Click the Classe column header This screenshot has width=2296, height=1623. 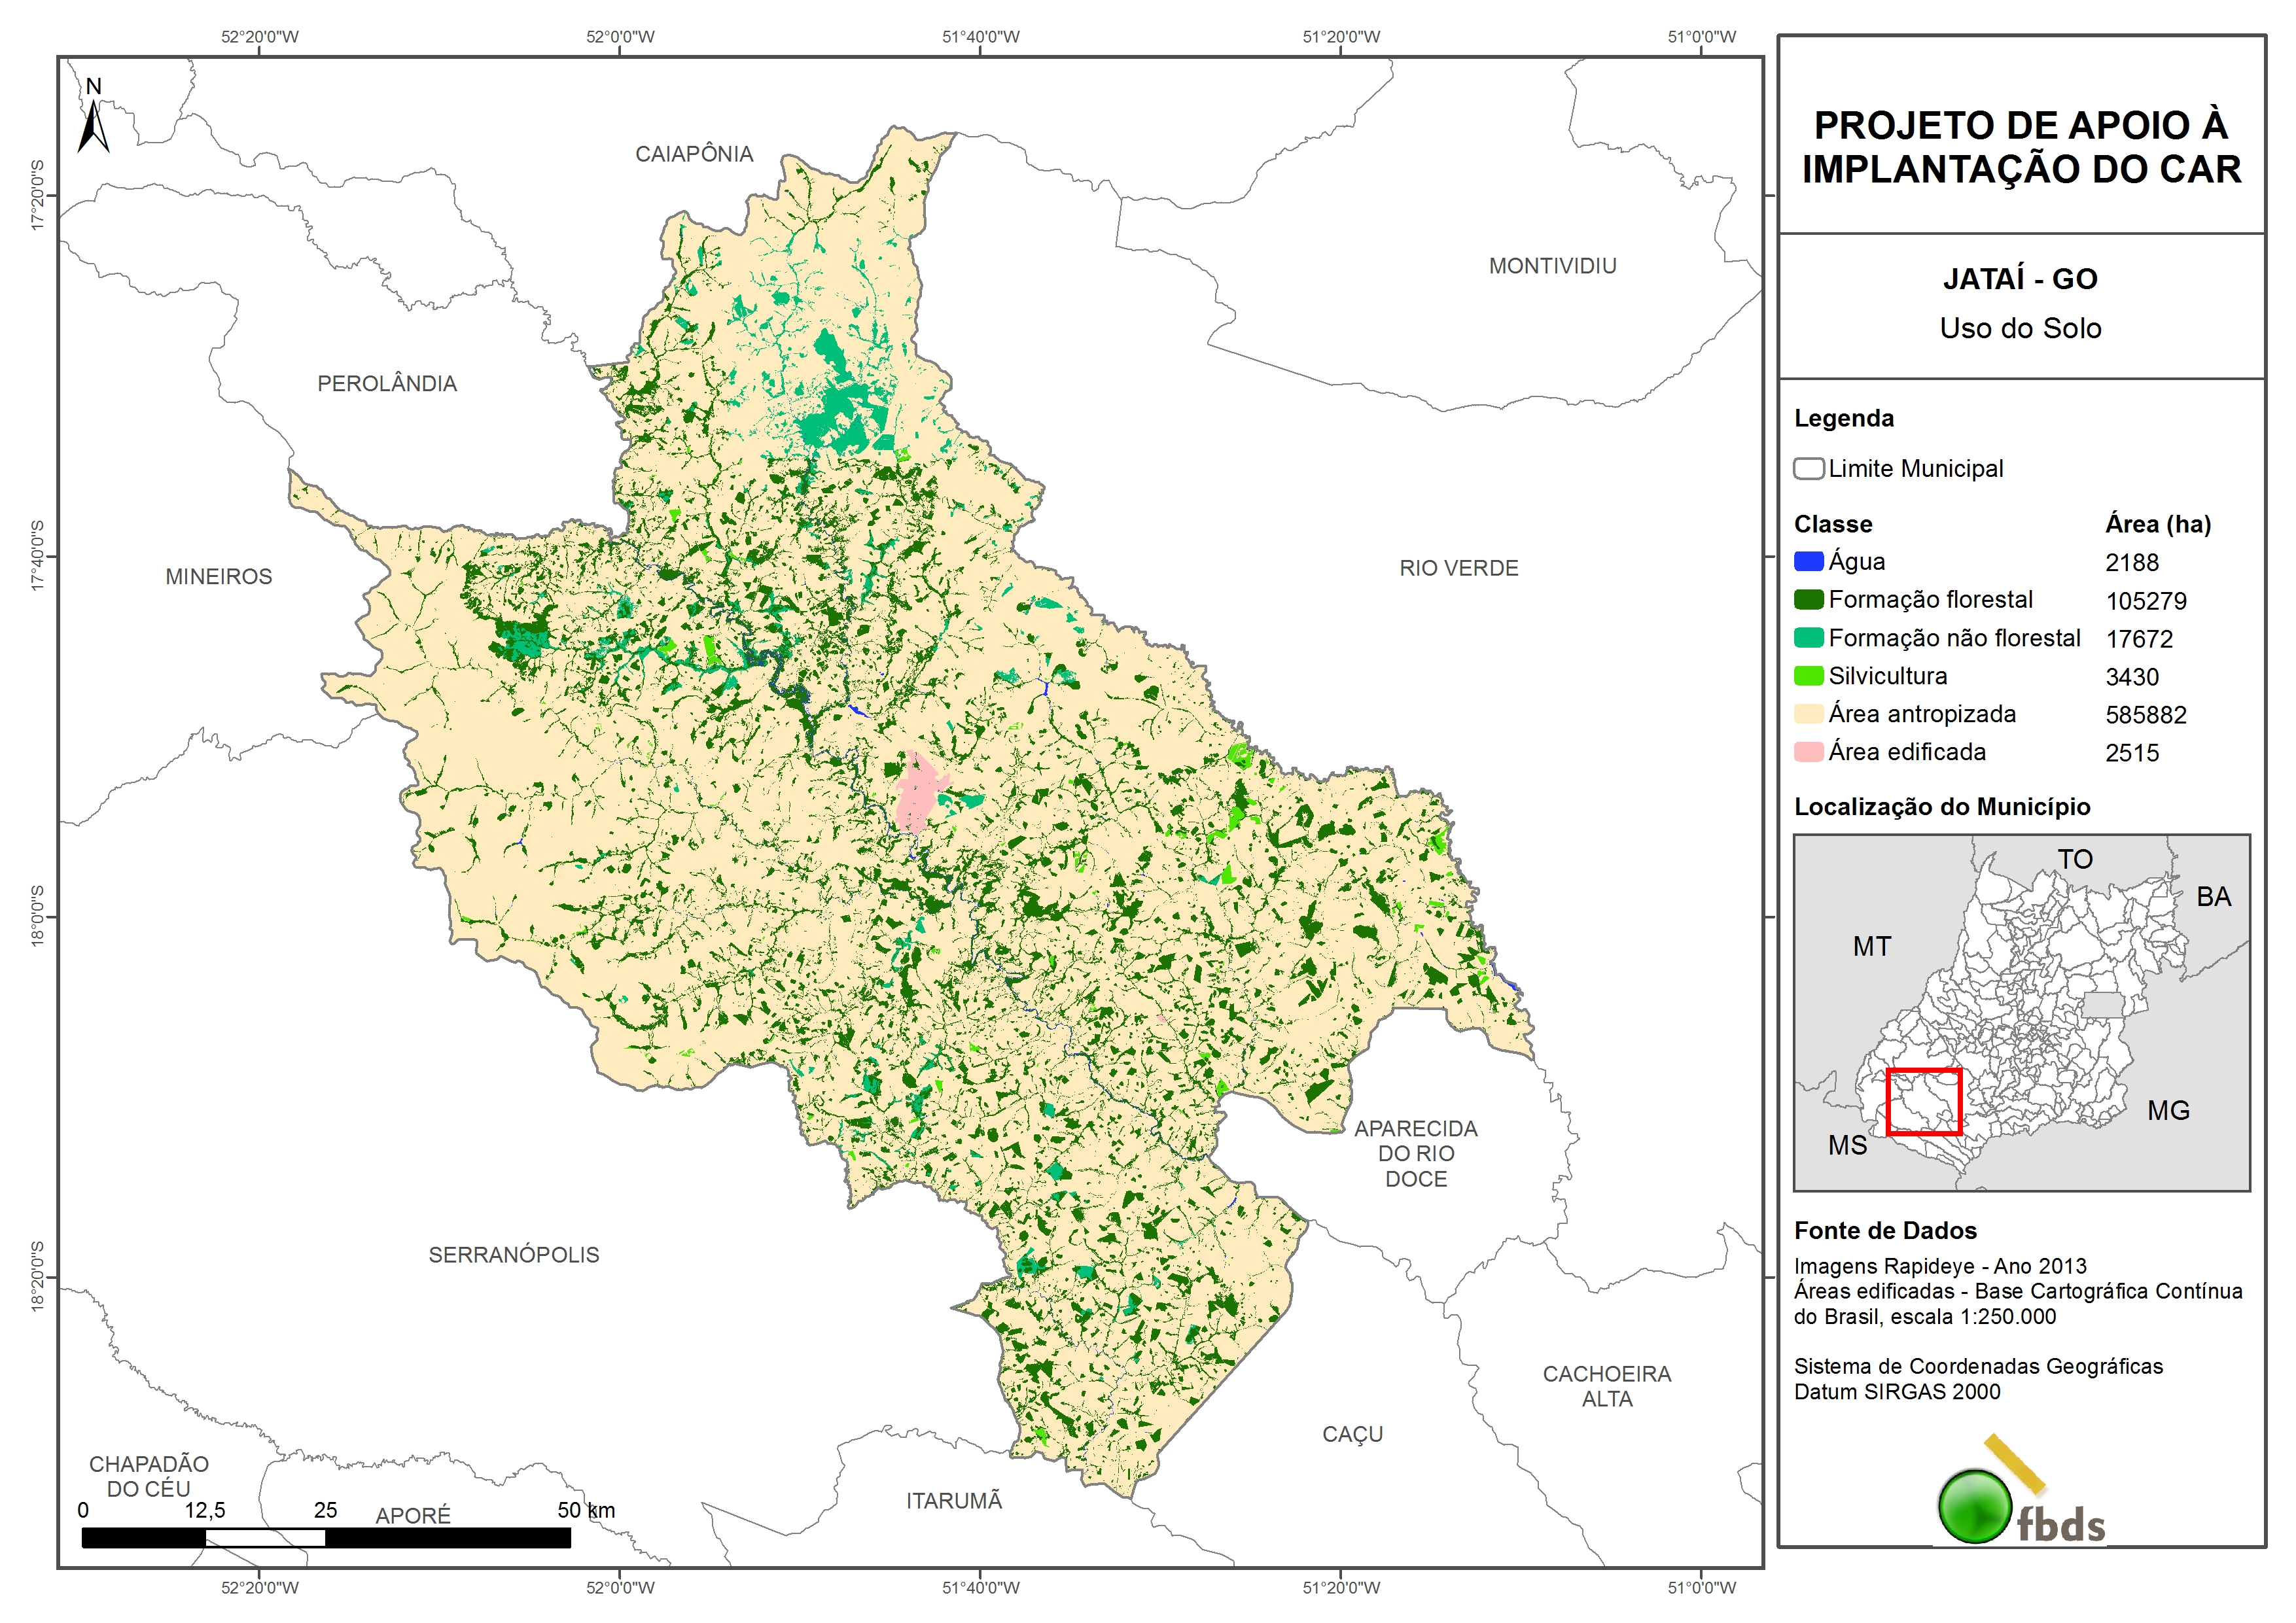coord(1833,524)
